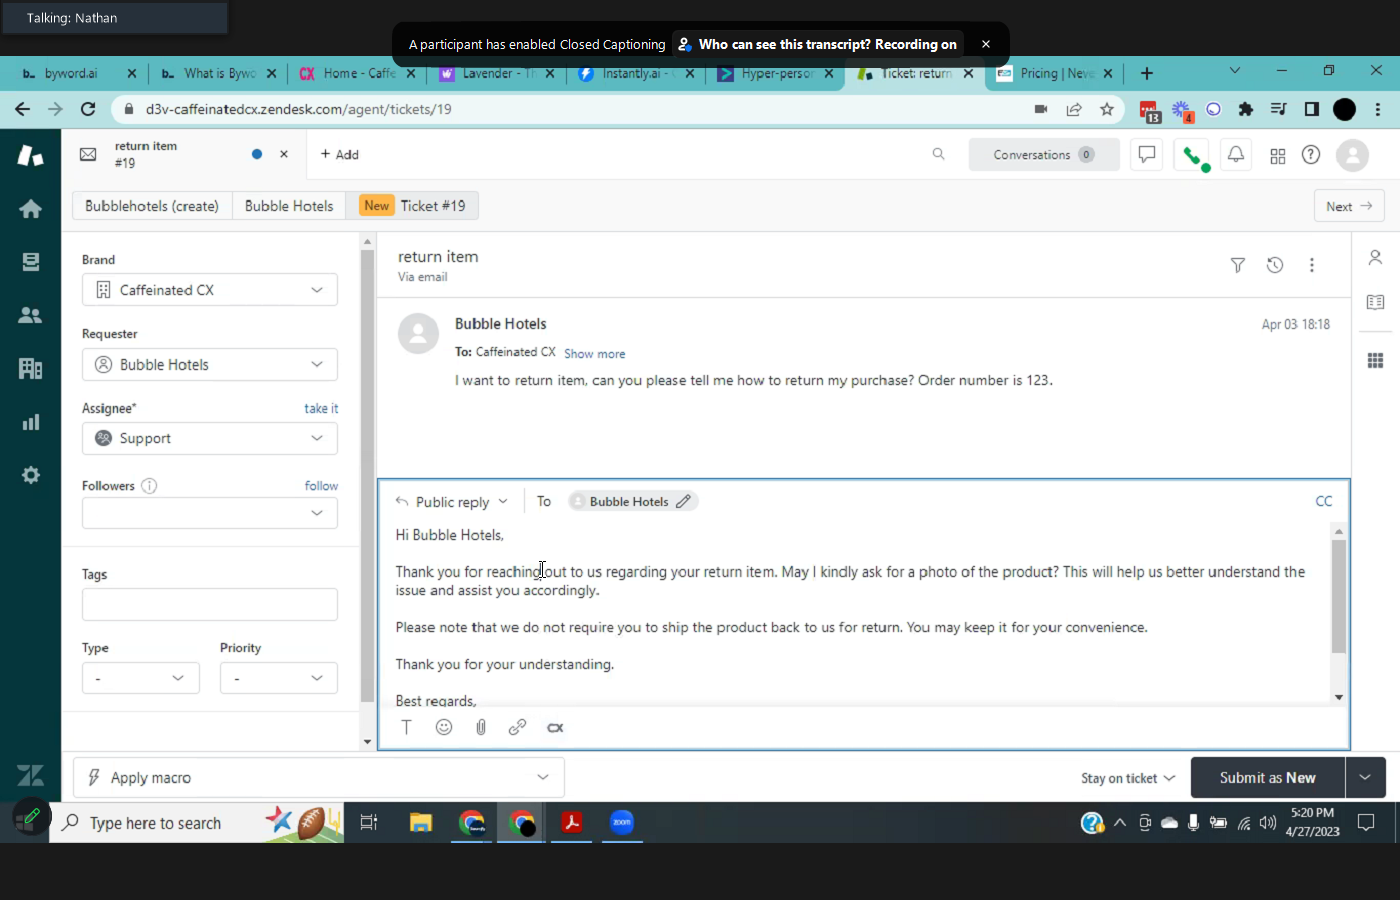
Task: Show CC recipients field
Action: (1323, 501)
